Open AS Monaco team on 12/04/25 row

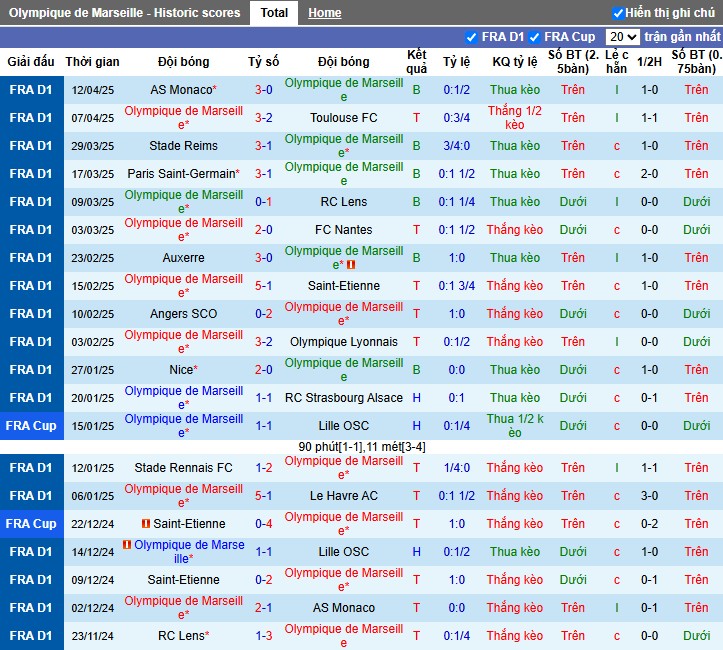[183, 90]
